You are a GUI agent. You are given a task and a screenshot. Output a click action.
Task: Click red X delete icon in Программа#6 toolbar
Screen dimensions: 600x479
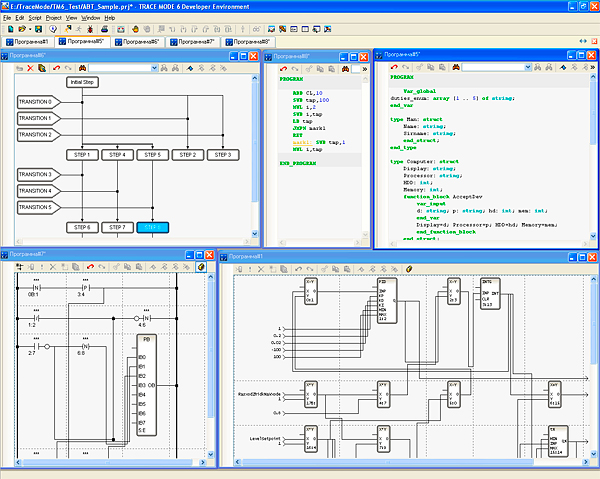pos(30,68)
